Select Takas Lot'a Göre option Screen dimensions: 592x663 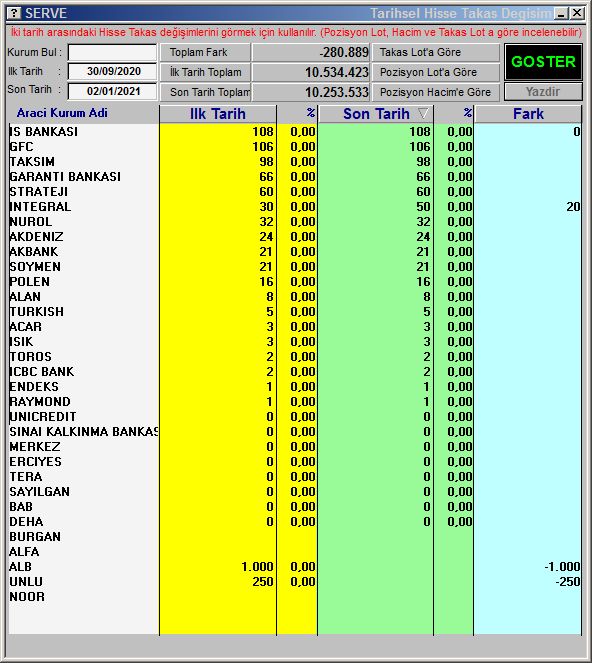point(436,52)
